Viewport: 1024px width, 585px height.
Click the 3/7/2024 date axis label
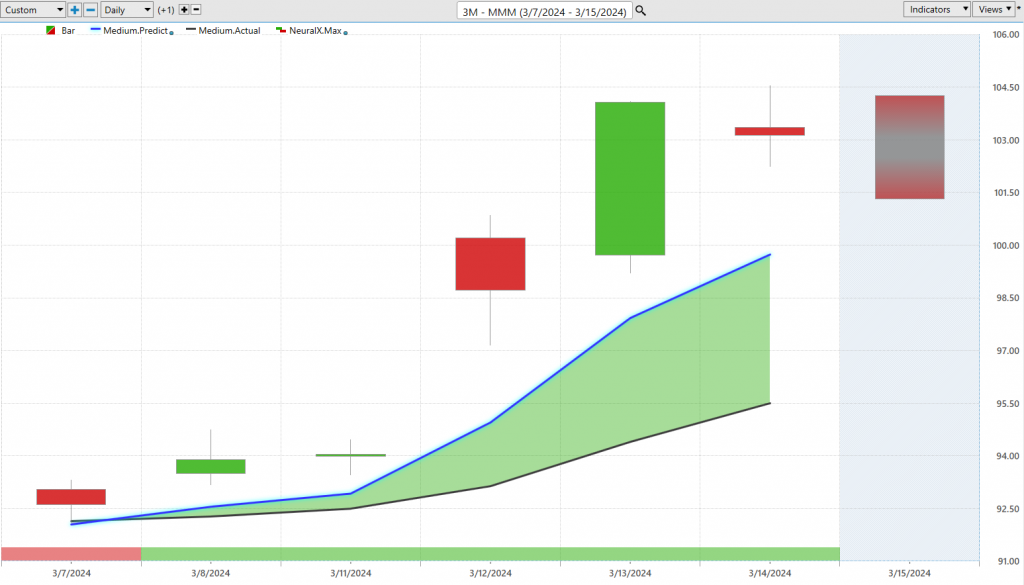[x=72, y=573]
